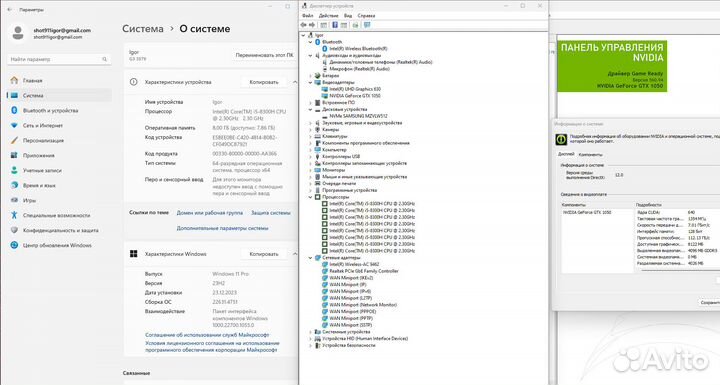
Task: Collapse the Сетевые адаптеры node
Action: click(x=310, y=258)
